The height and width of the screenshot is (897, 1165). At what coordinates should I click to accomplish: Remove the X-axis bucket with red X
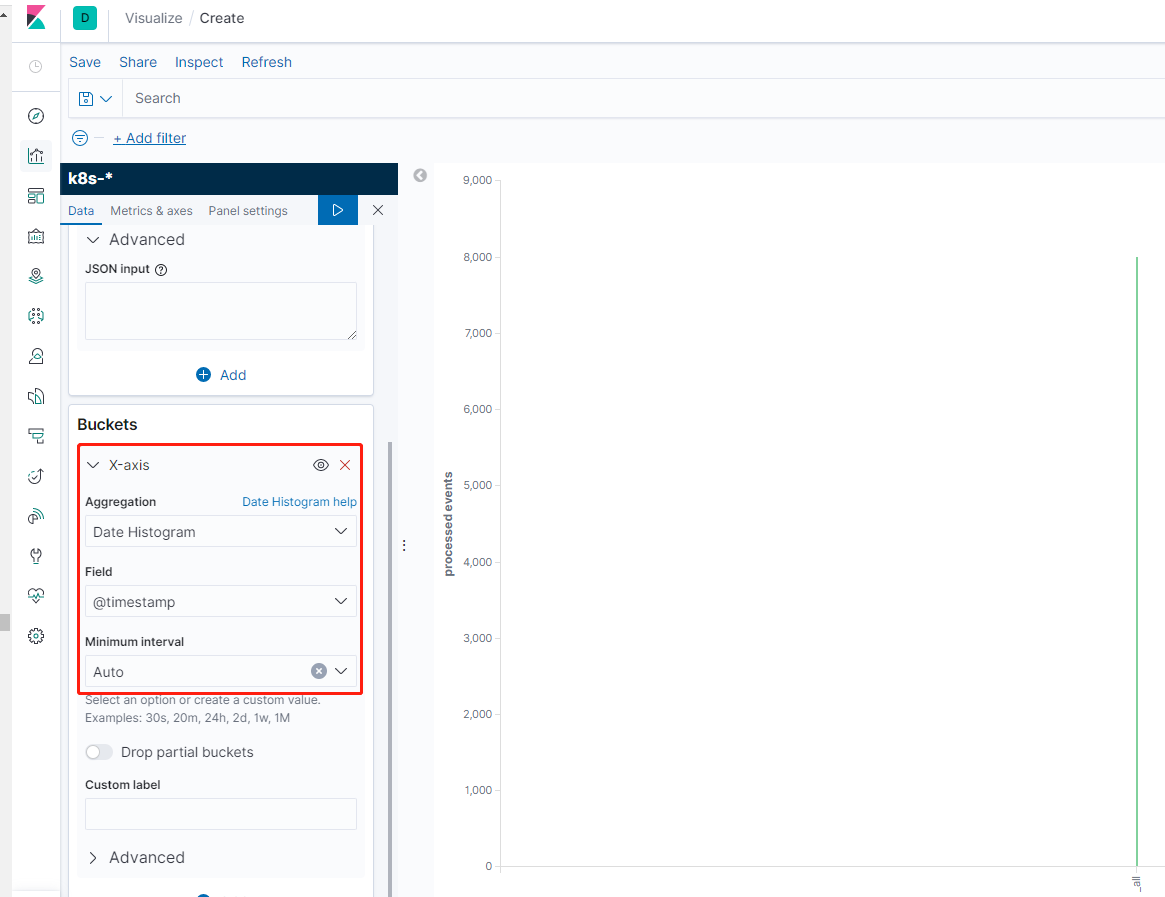click(345, 465)
